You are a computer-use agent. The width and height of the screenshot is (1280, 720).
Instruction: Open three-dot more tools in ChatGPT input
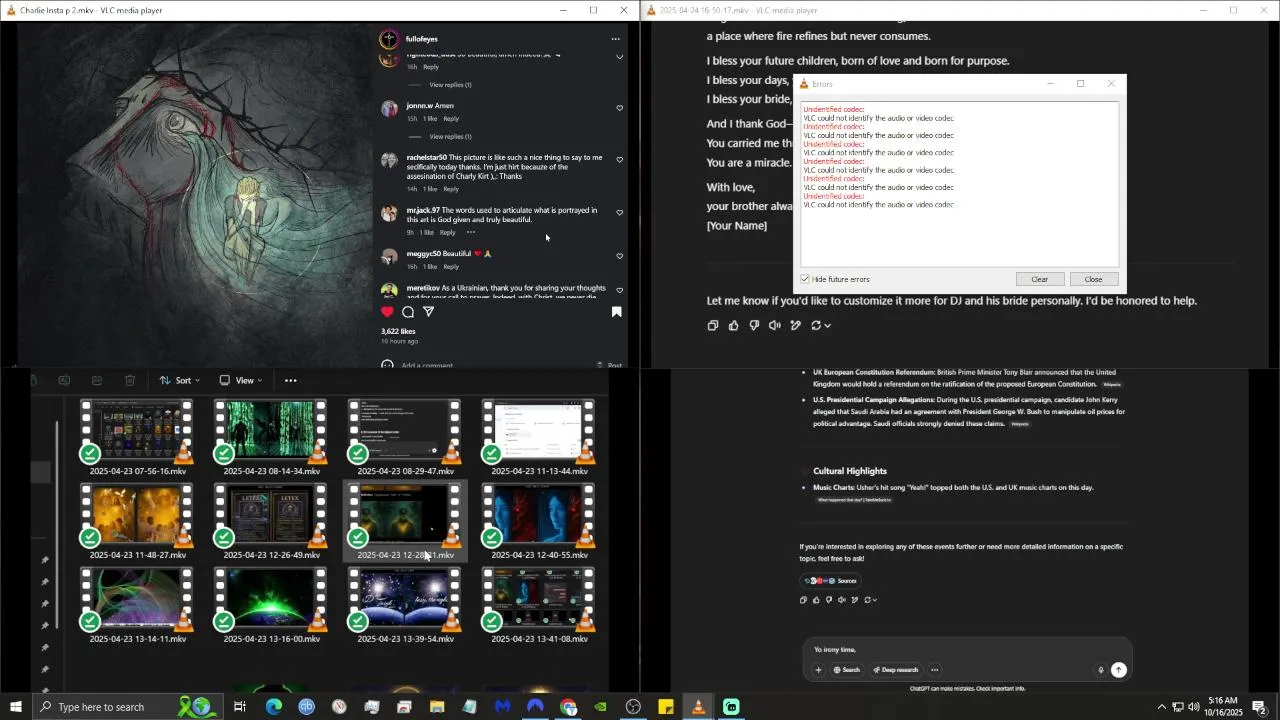point(935,670)
